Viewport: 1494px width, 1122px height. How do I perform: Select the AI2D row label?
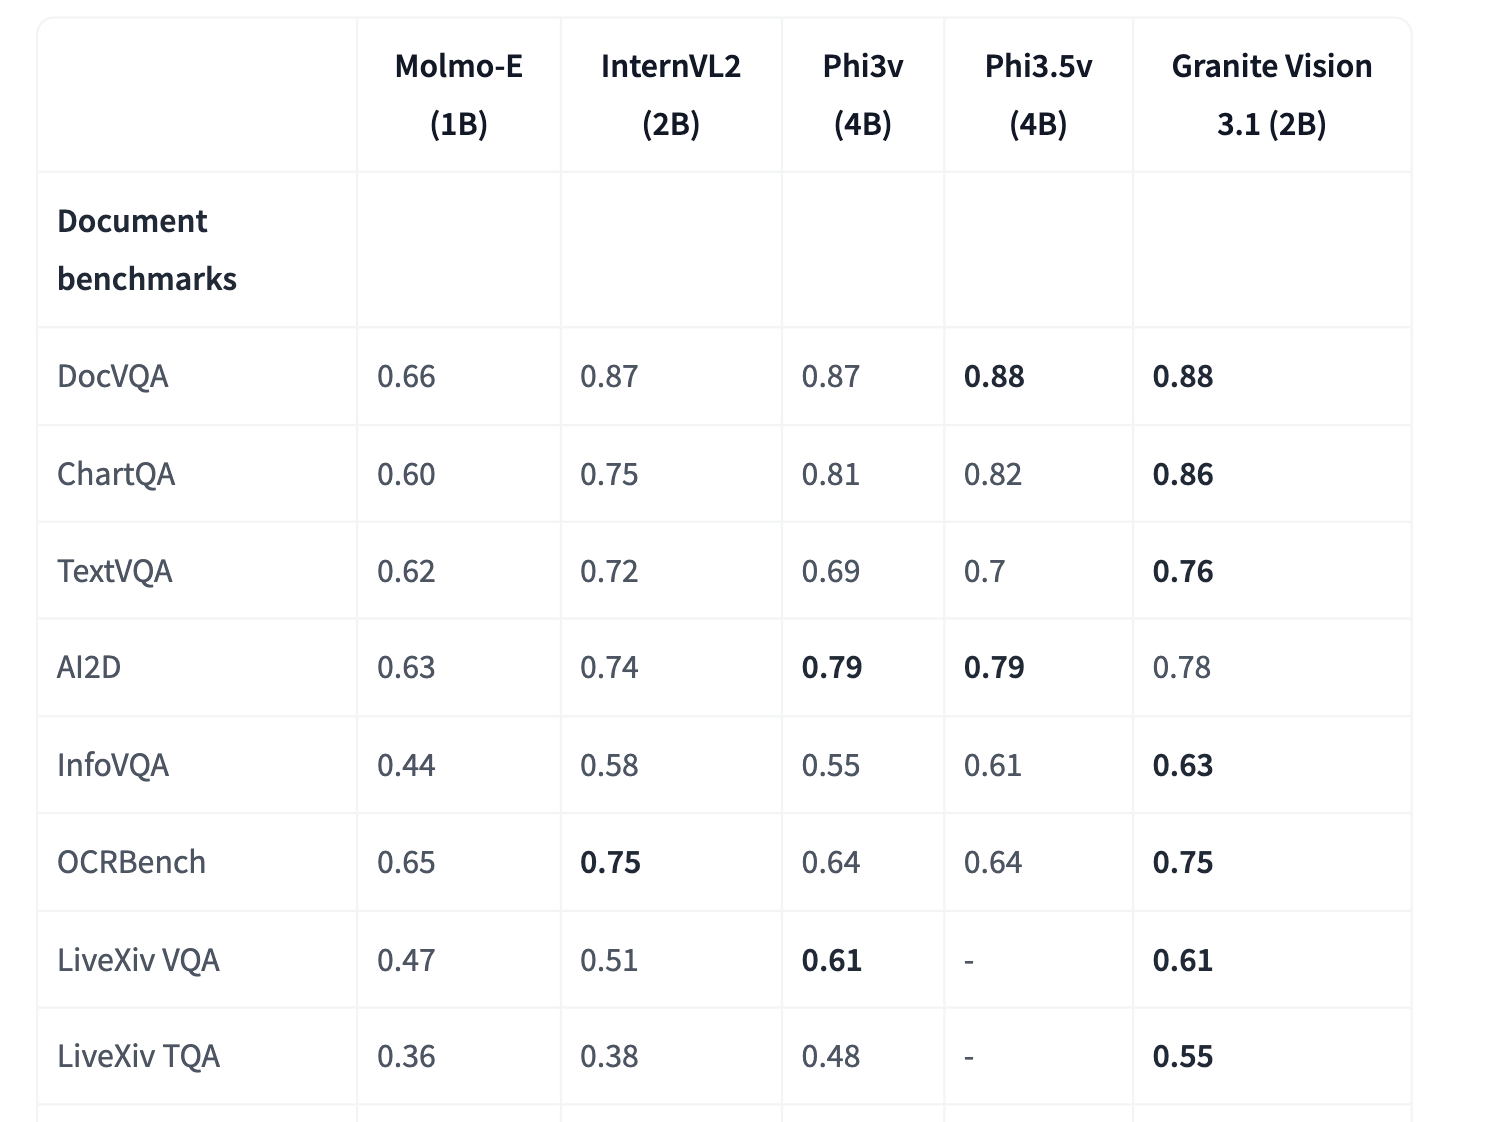tap(89, 667)
